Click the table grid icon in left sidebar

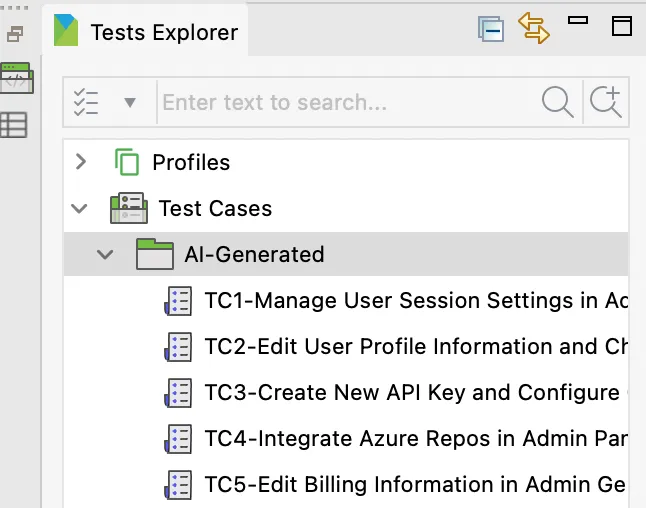[x=14, y=125]
